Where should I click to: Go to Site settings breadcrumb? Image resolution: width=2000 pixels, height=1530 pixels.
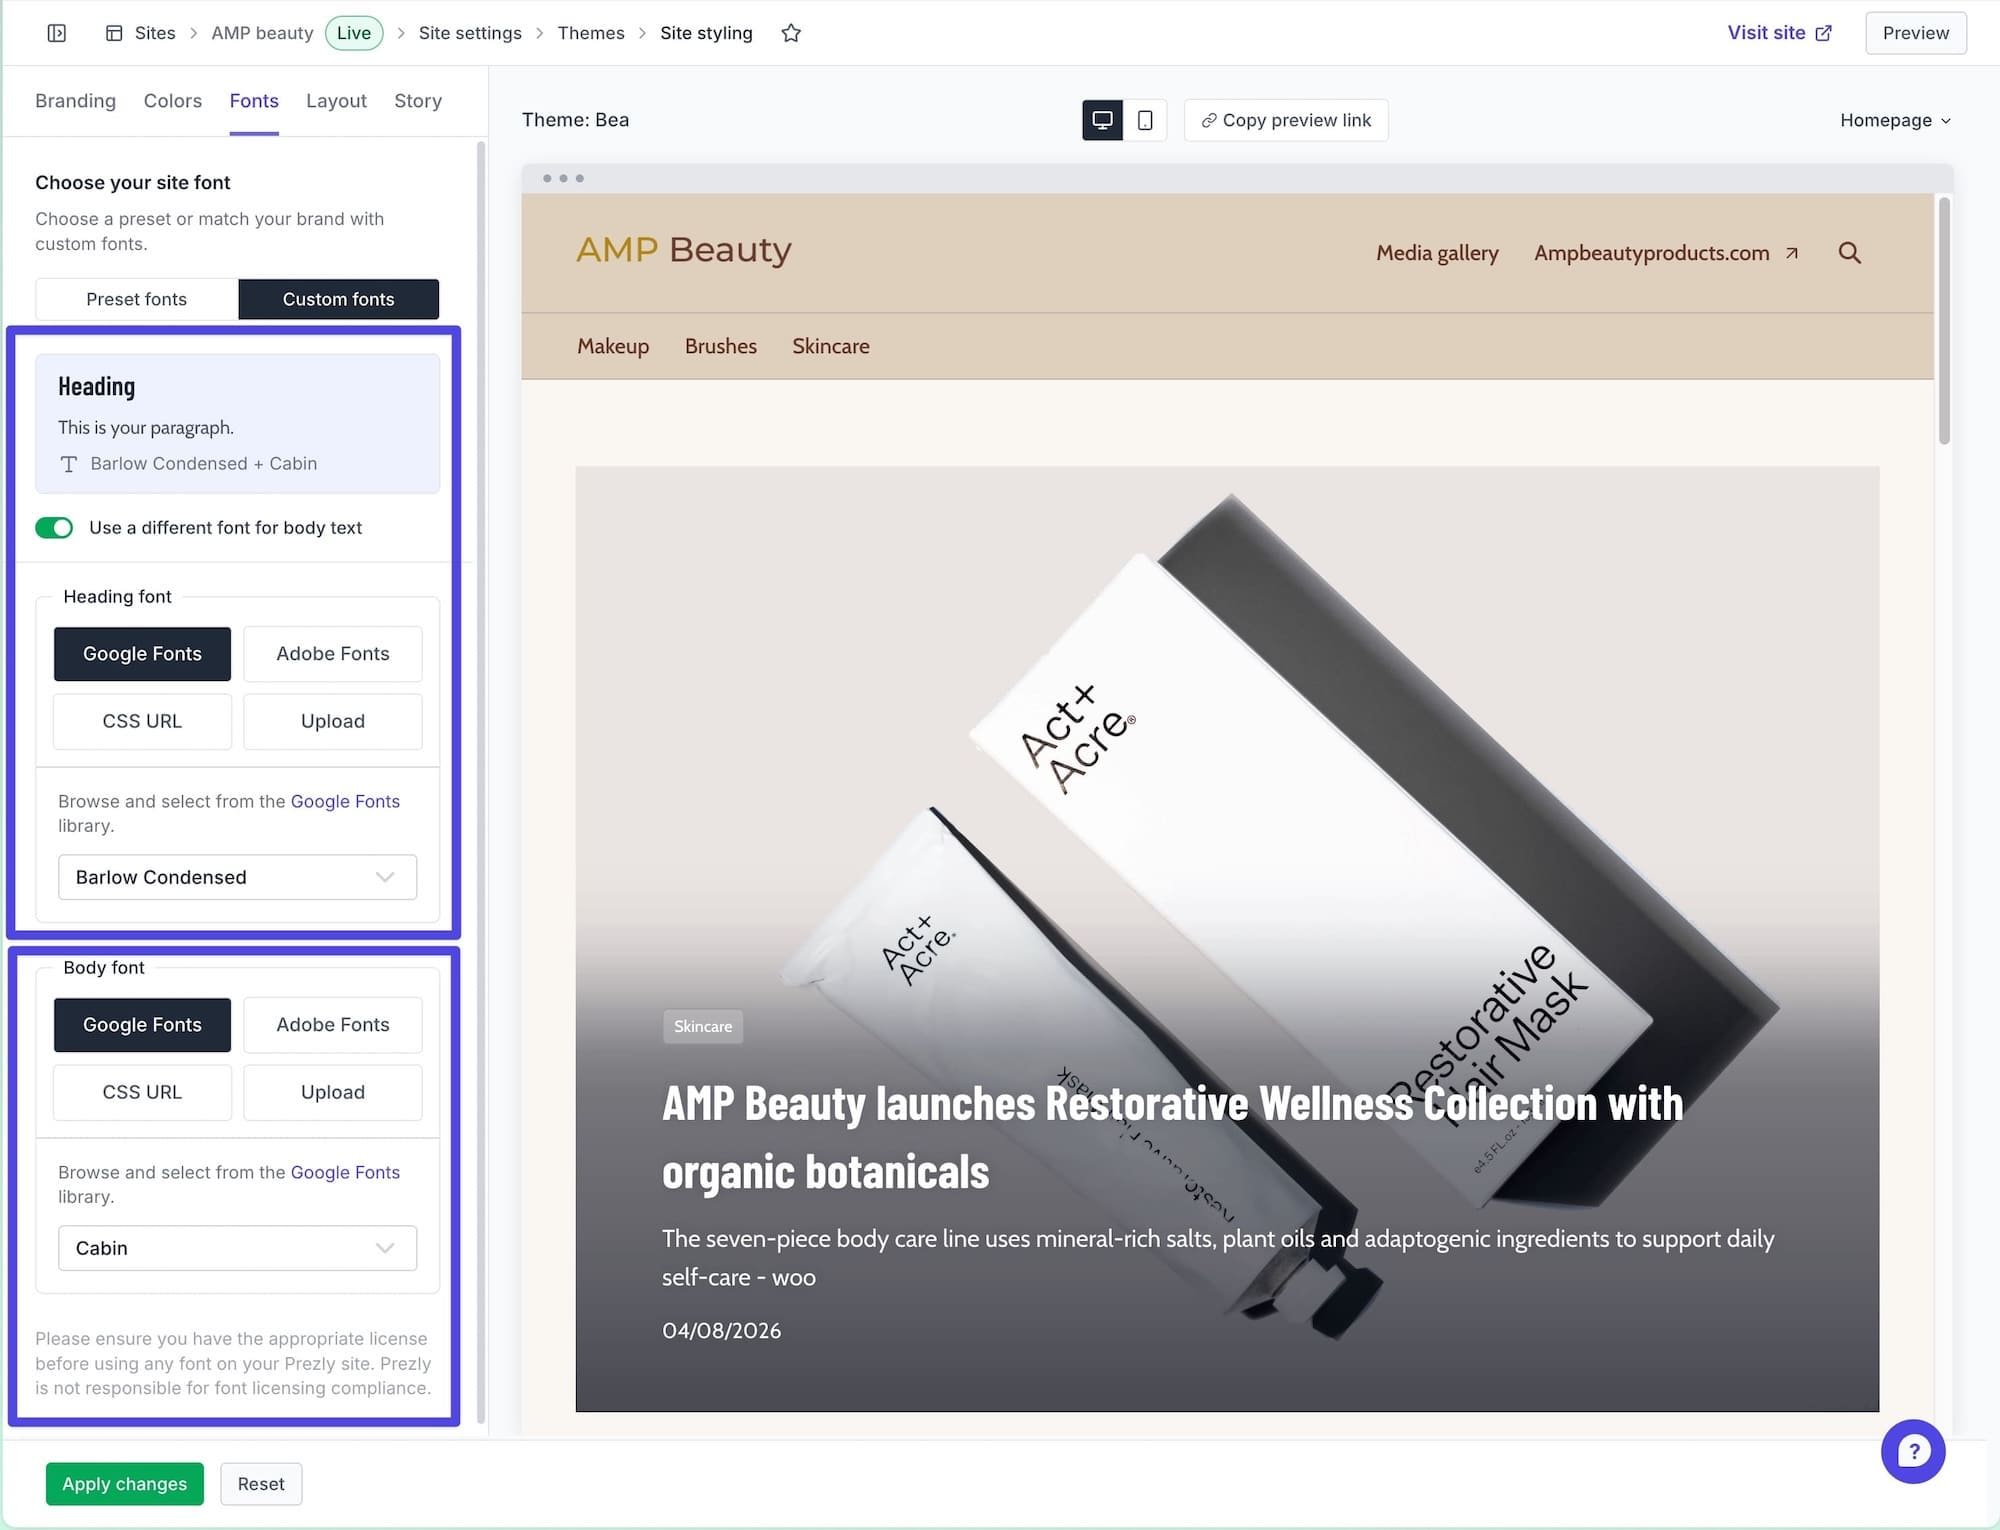click(x=470, y=33)
